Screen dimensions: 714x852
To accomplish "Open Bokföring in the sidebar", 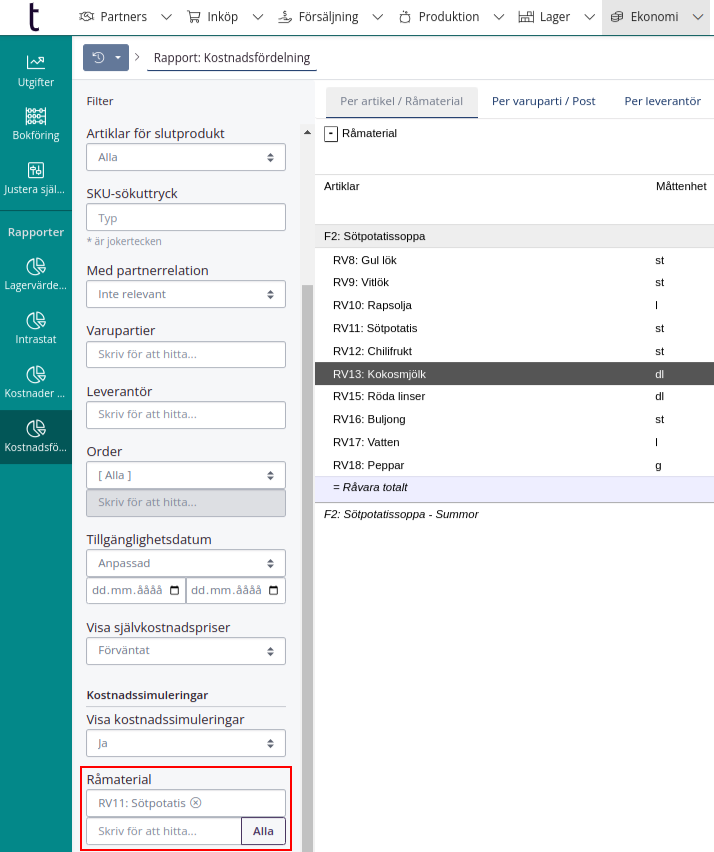I will click(x=36, y=123).
